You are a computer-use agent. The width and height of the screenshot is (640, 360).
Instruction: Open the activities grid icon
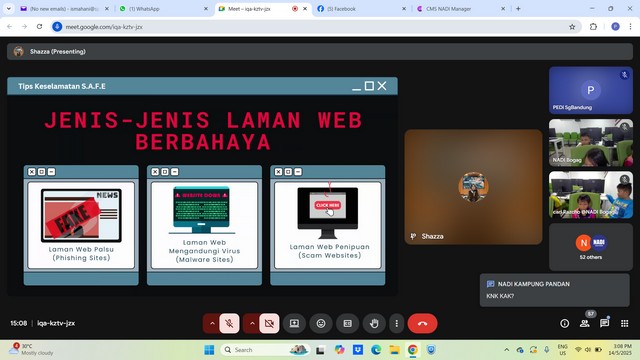click(x=624, y=323)
